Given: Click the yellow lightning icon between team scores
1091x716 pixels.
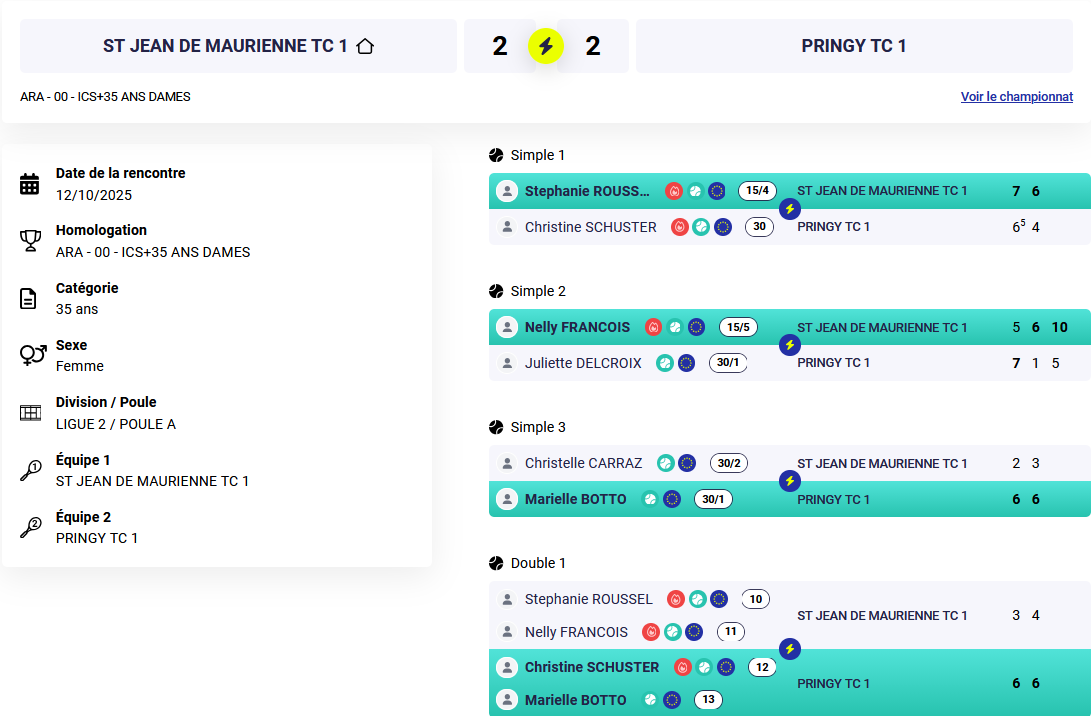Looking at the screenshot, I should [x=546, y=46].
